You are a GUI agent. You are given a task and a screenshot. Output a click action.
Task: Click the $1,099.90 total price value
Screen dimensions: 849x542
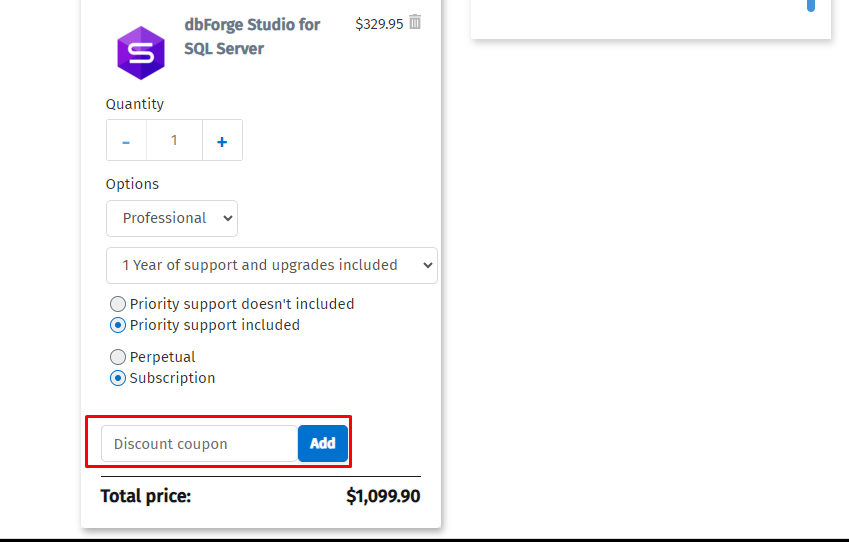point(383,496)
